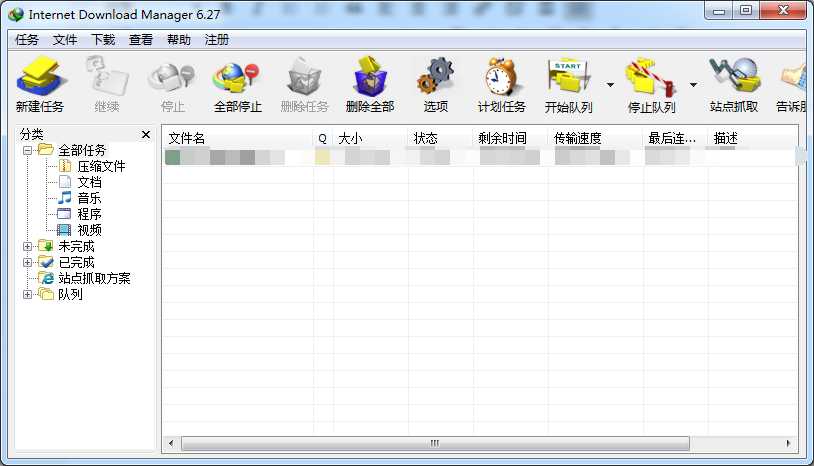
Task: Click the horizontal scrollbar left arrow
Action: coord(171,443)
